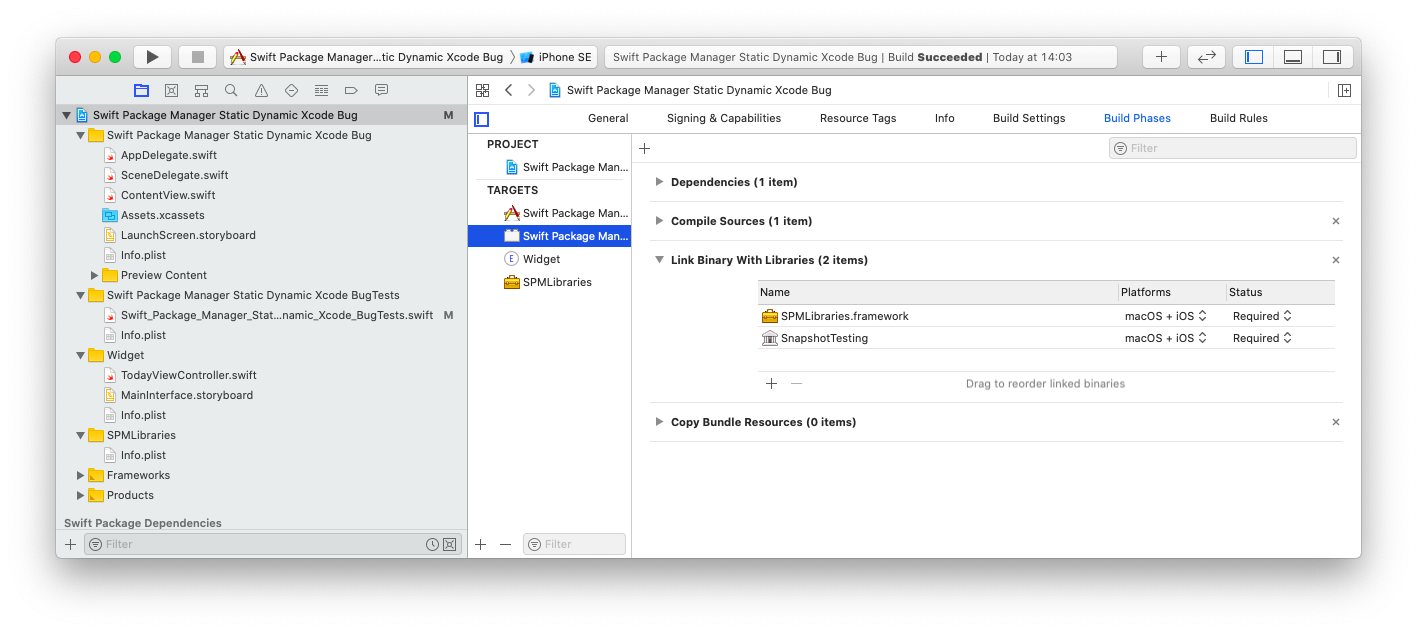This screenshot has height=632, width=1417.
Task: Open Assets.xcassets
Action: (x=162, y=215)
